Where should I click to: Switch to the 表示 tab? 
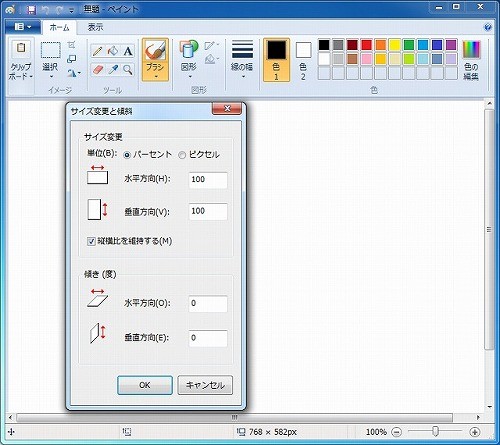[95, 27]
